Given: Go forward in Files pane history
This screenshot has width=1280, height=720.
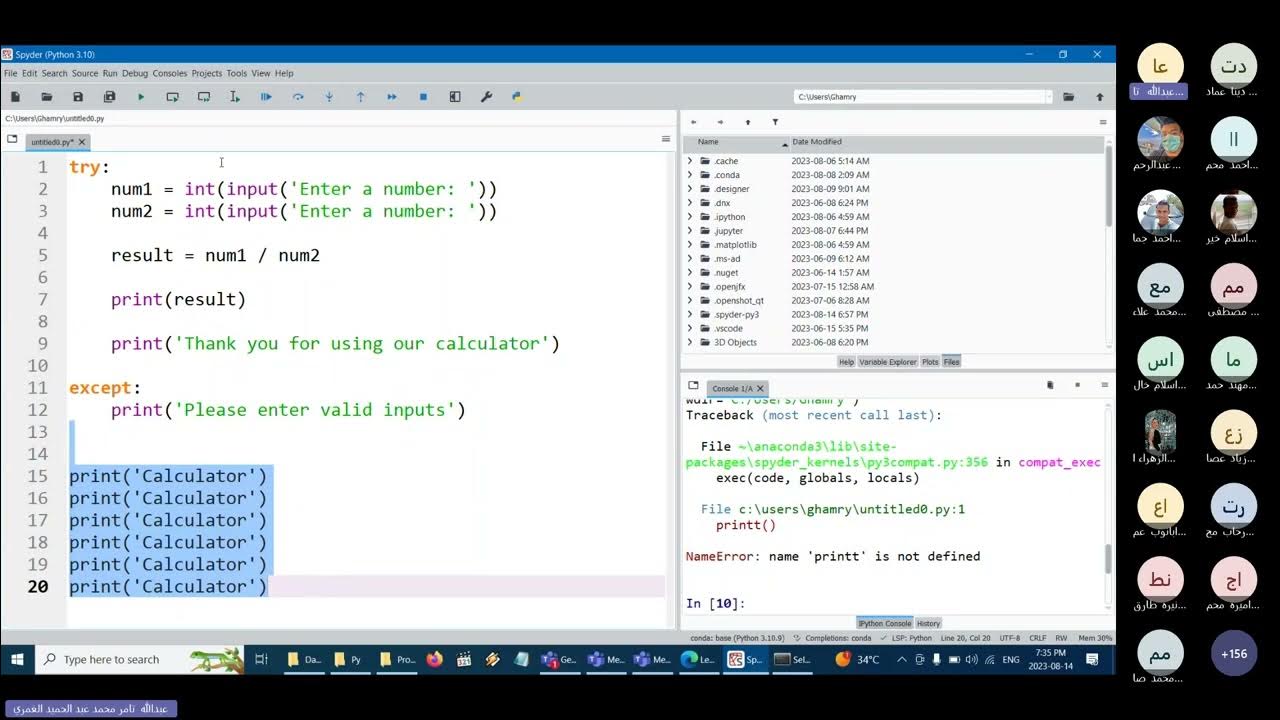Looking at the screenshot, I should point(720,122).
